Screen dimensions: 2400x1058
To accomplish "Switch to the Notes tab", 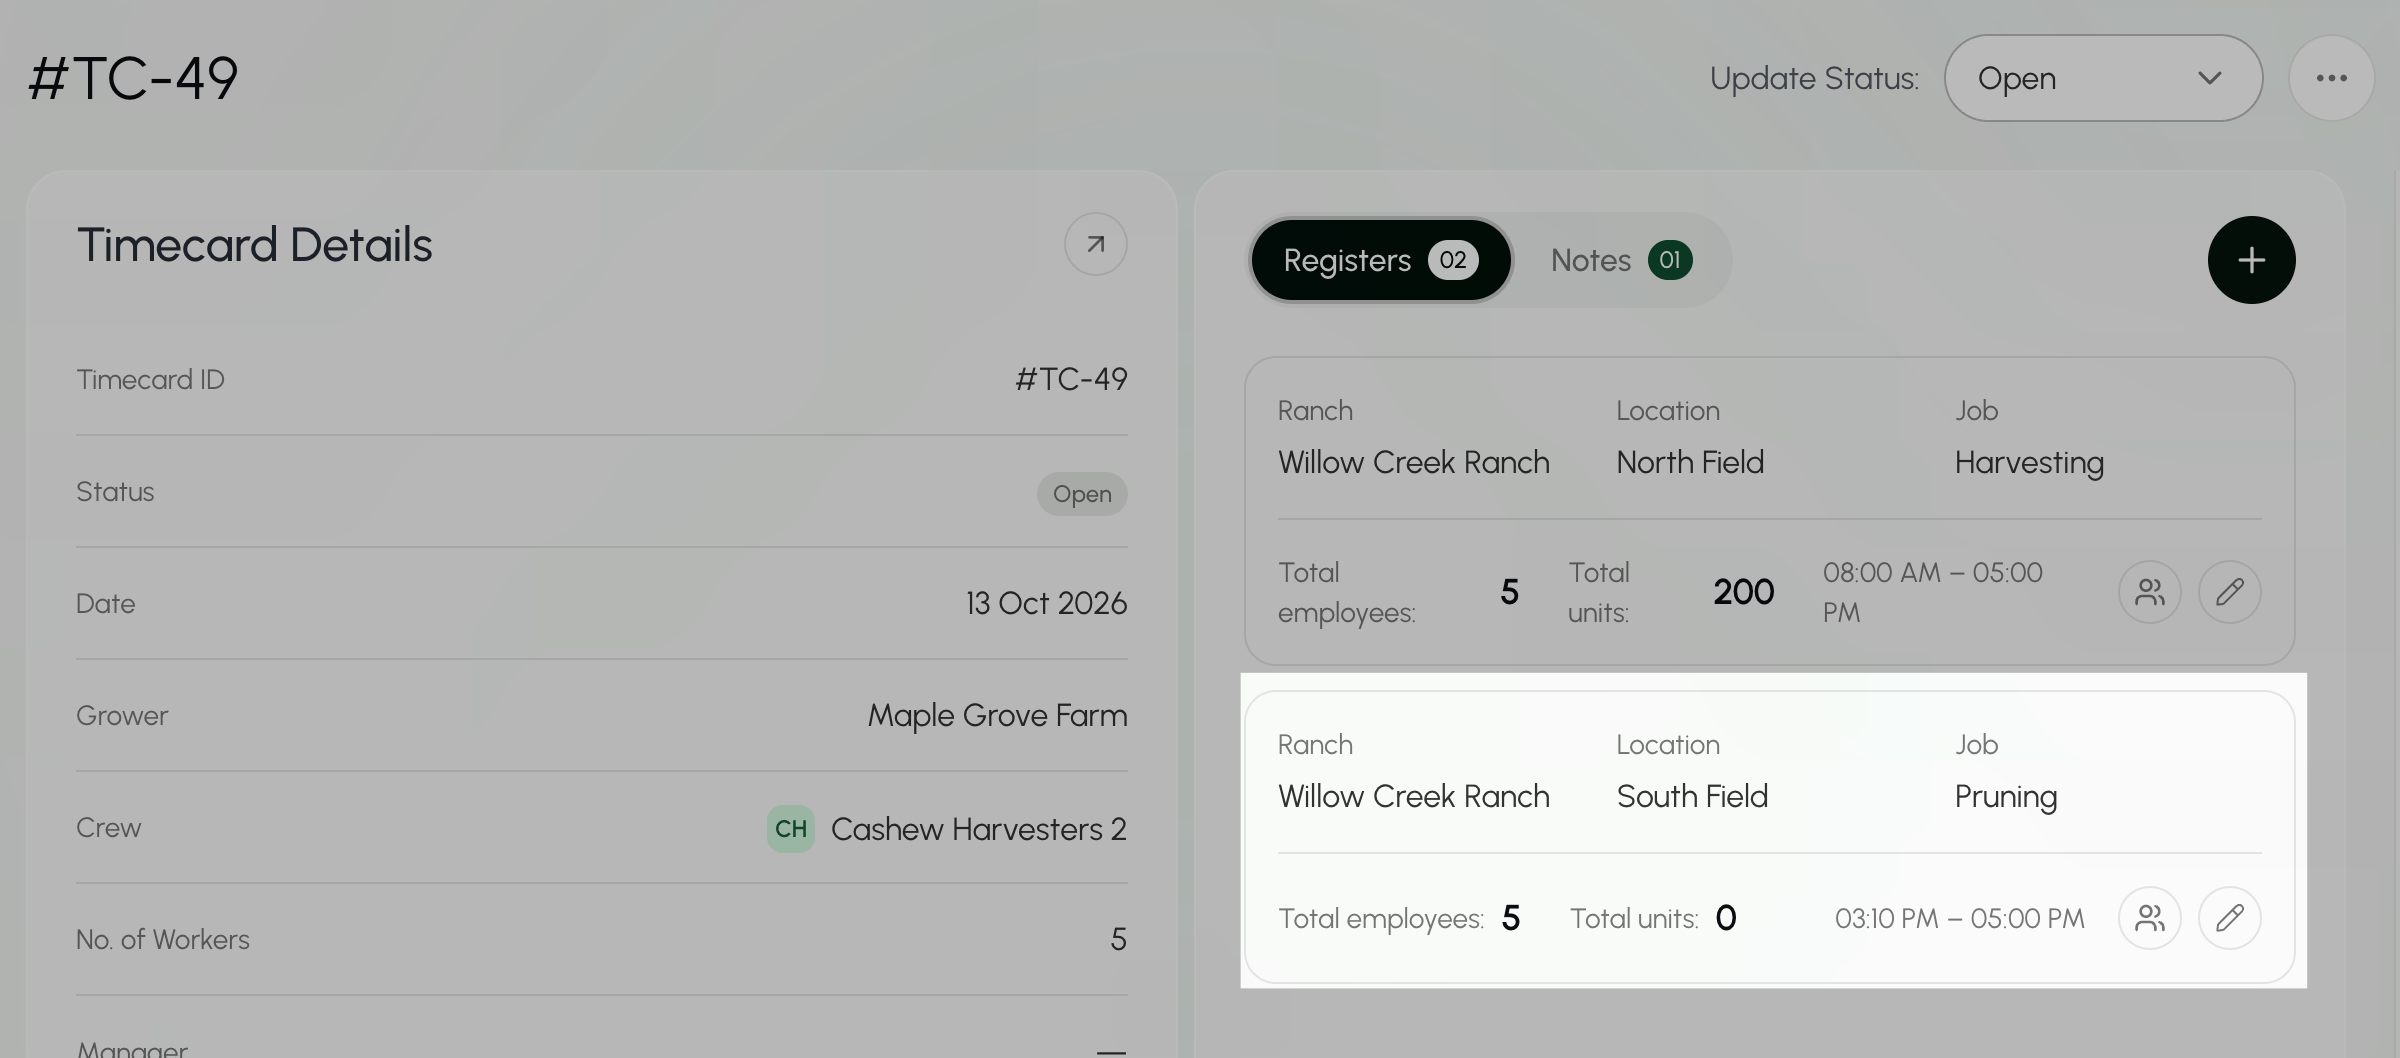I will [x=1621, y=260].
